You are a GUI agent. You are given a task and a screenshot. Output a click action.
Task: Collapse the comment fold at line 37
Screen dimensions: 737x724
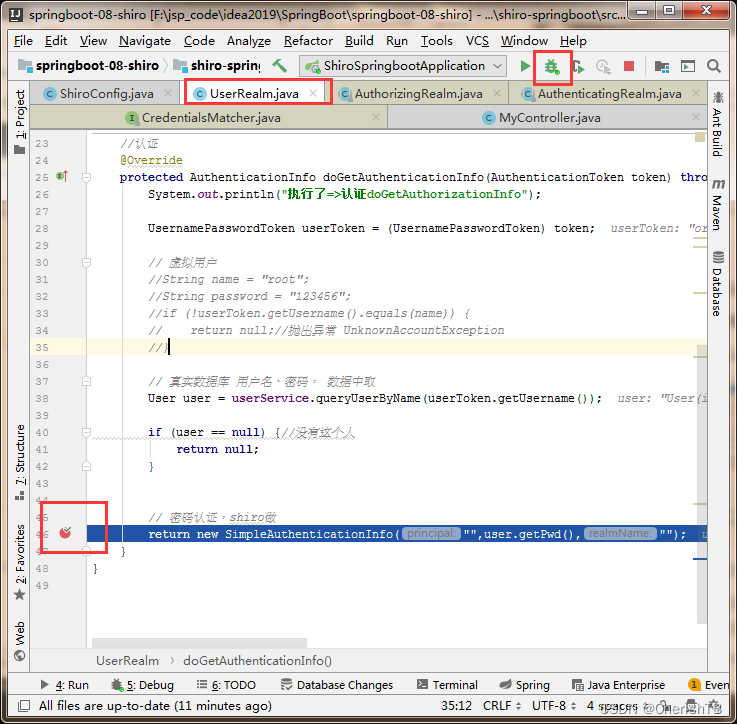(x=86, y=381)
